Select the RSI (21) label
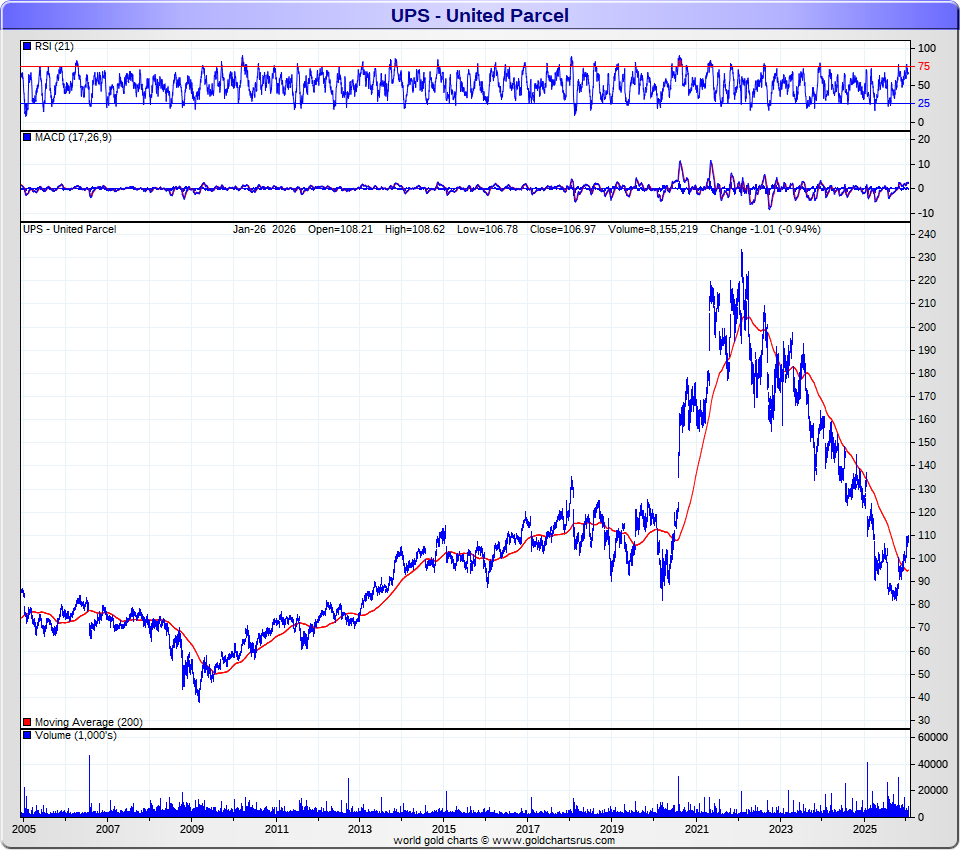 (54, 47)
